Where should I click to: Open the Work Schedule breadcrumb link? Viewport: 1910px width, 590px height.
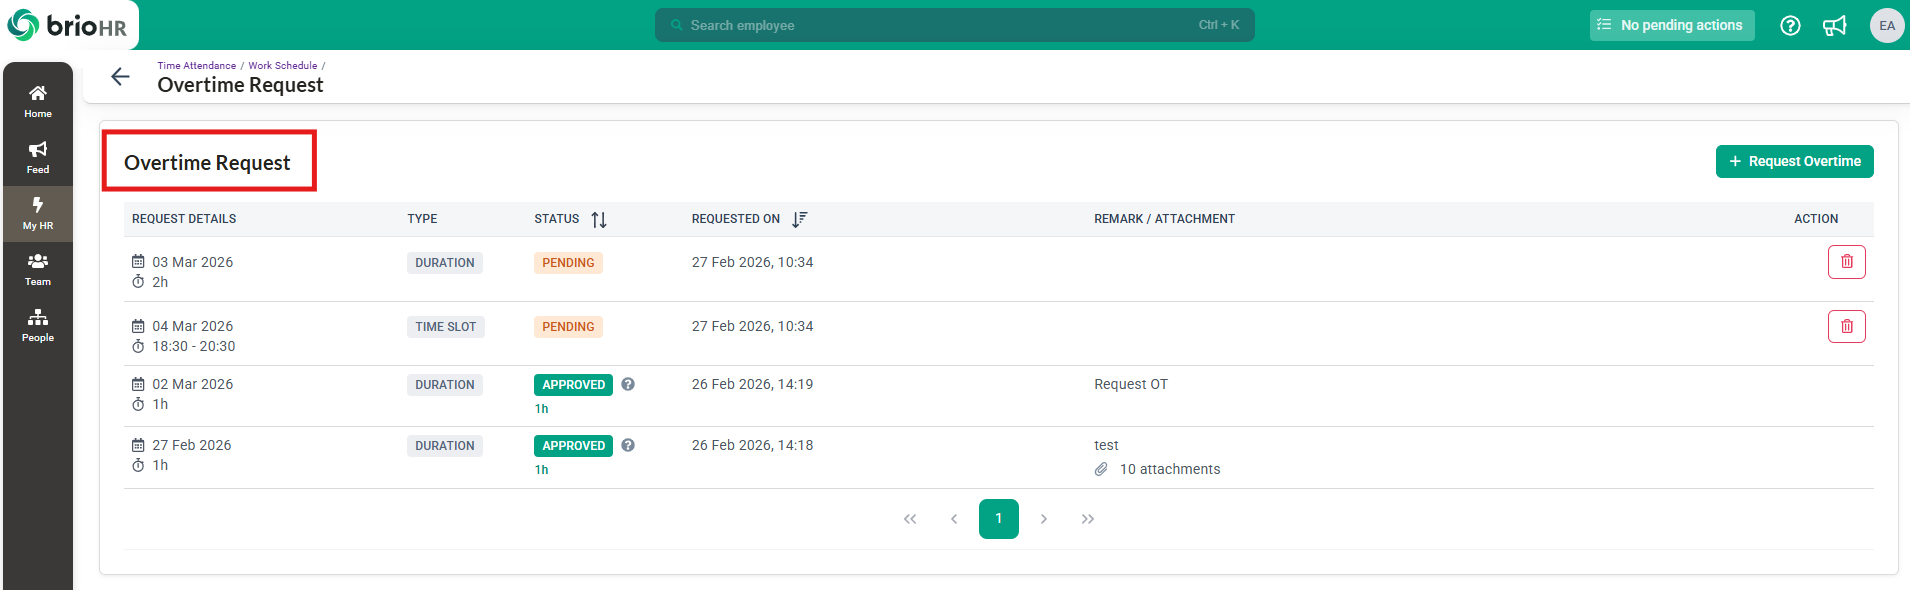point(283,65)
